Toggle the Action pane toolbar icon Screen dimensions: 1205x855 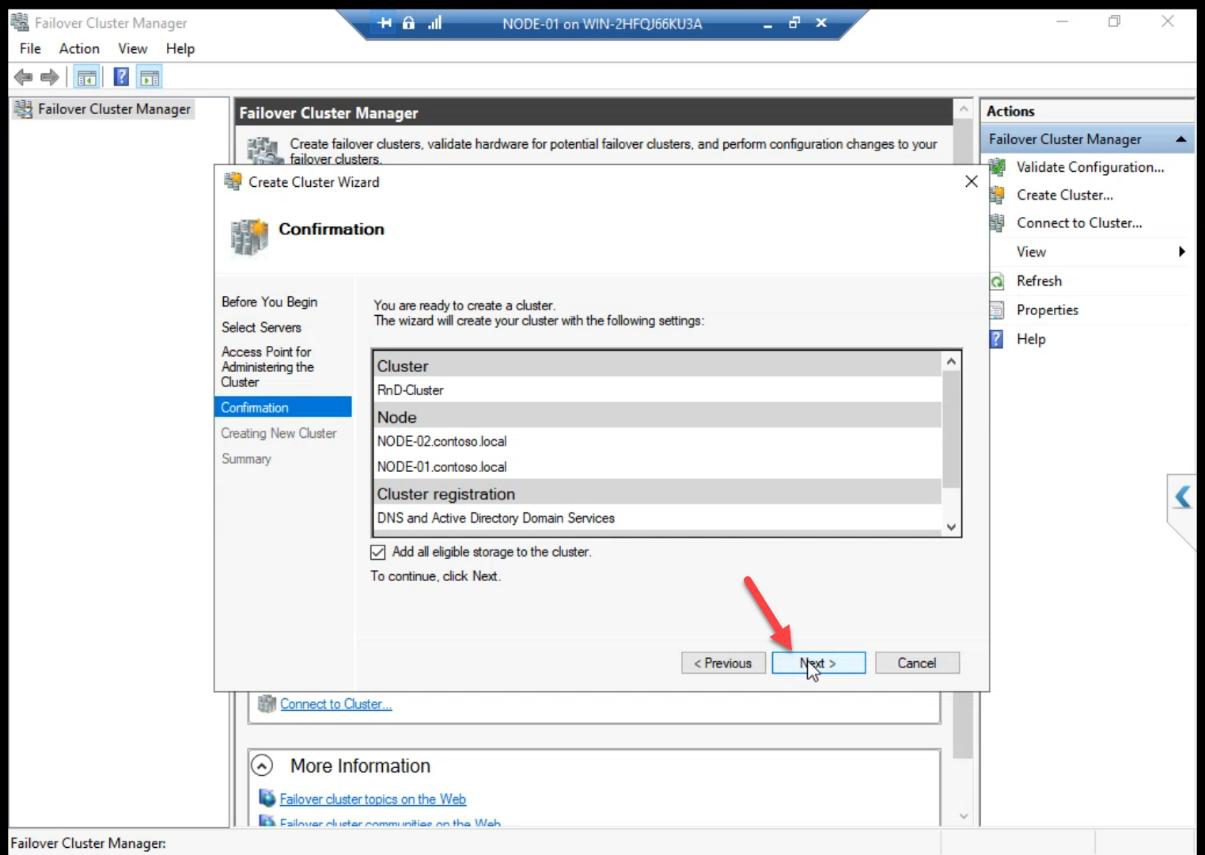[x=149, y=77]
